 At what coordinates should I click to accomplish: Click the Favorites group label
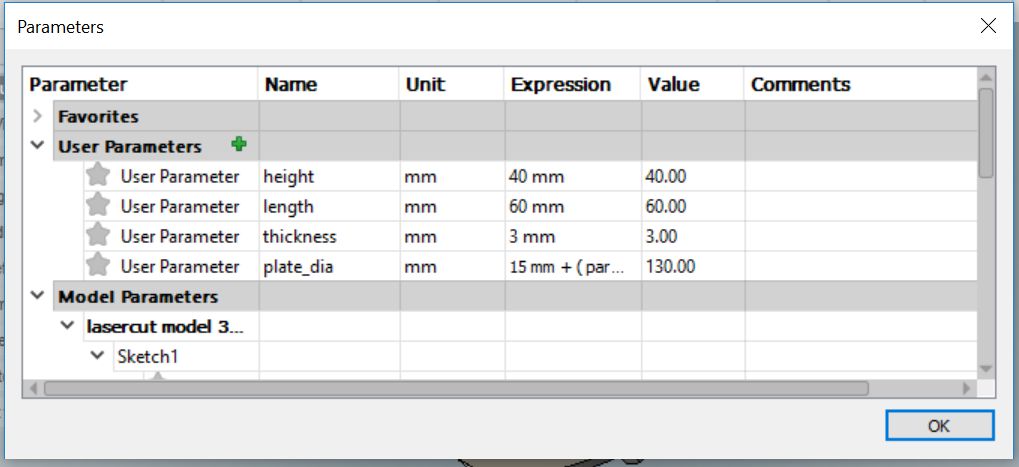pyautogui.click(x=98, y=117)
